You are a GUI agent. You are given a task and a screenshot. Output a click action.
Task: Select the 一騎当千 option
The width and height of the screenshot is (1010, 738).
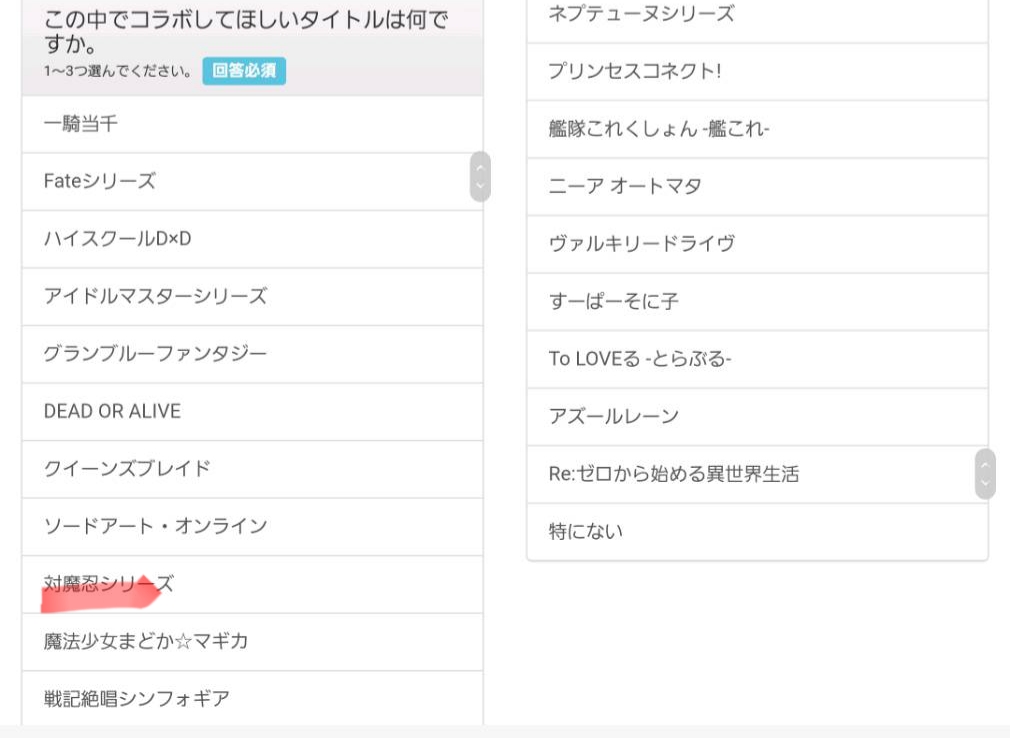[252, 125]
